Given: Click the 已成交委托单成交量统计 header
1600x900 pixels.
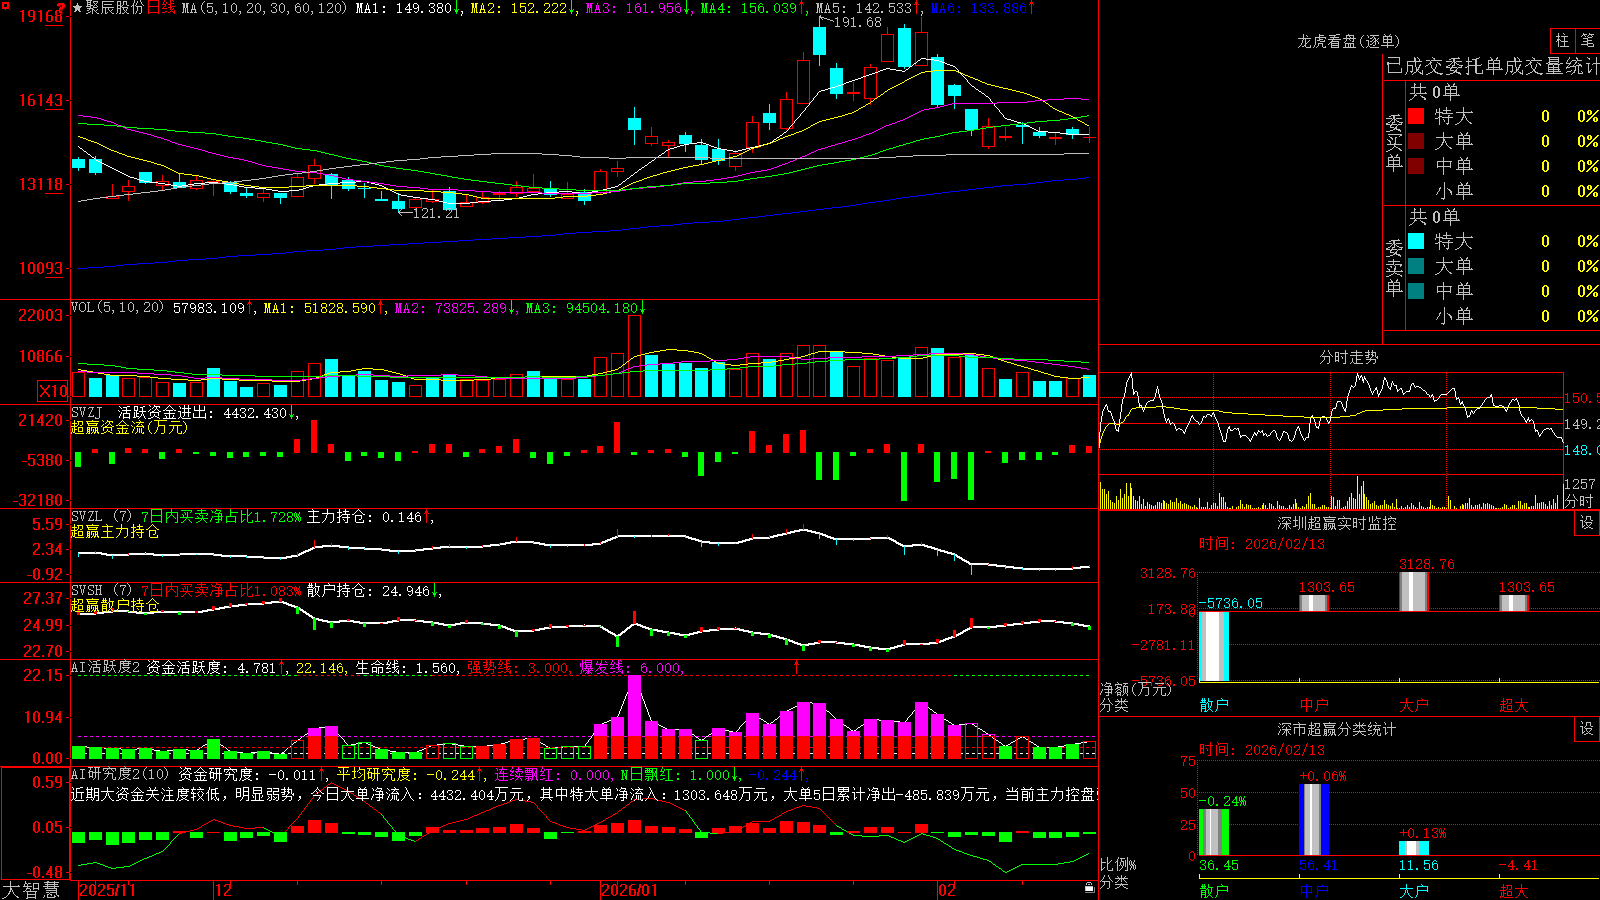Looking at the screenshot, I should (1492, 66).
